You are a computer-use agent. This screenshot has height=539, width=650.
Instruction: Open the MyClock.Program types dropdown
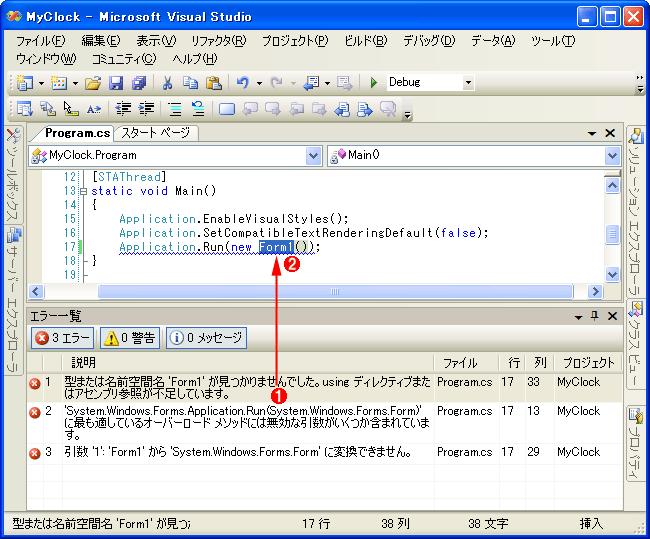(x=313, y=156)
